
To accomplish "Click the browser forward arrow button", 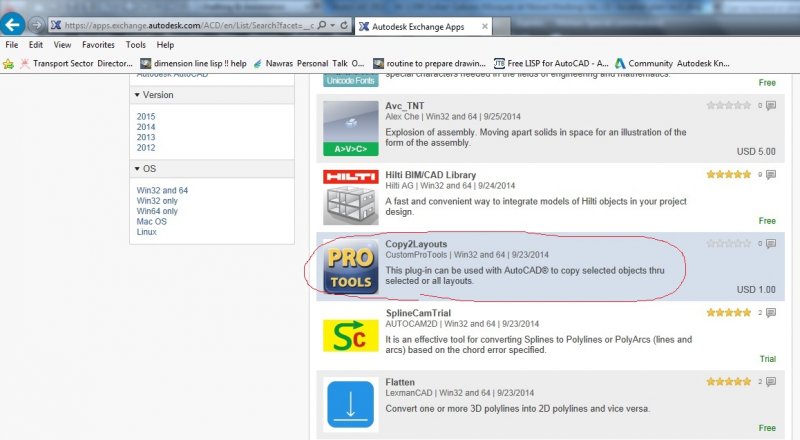I will tap(36, 25).
